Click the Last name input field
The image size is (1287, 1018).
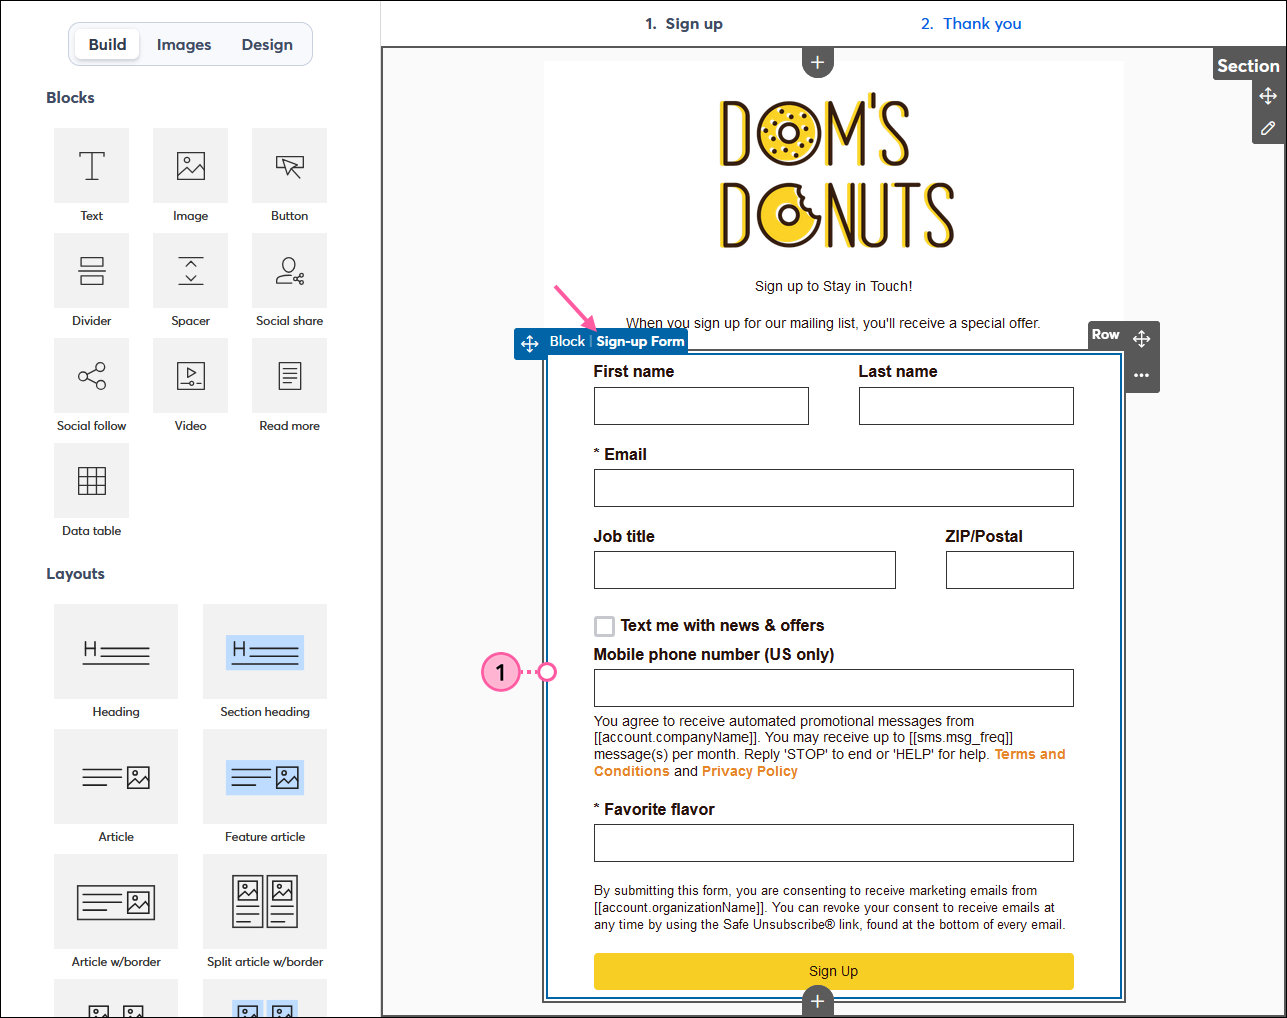(966, 406)
